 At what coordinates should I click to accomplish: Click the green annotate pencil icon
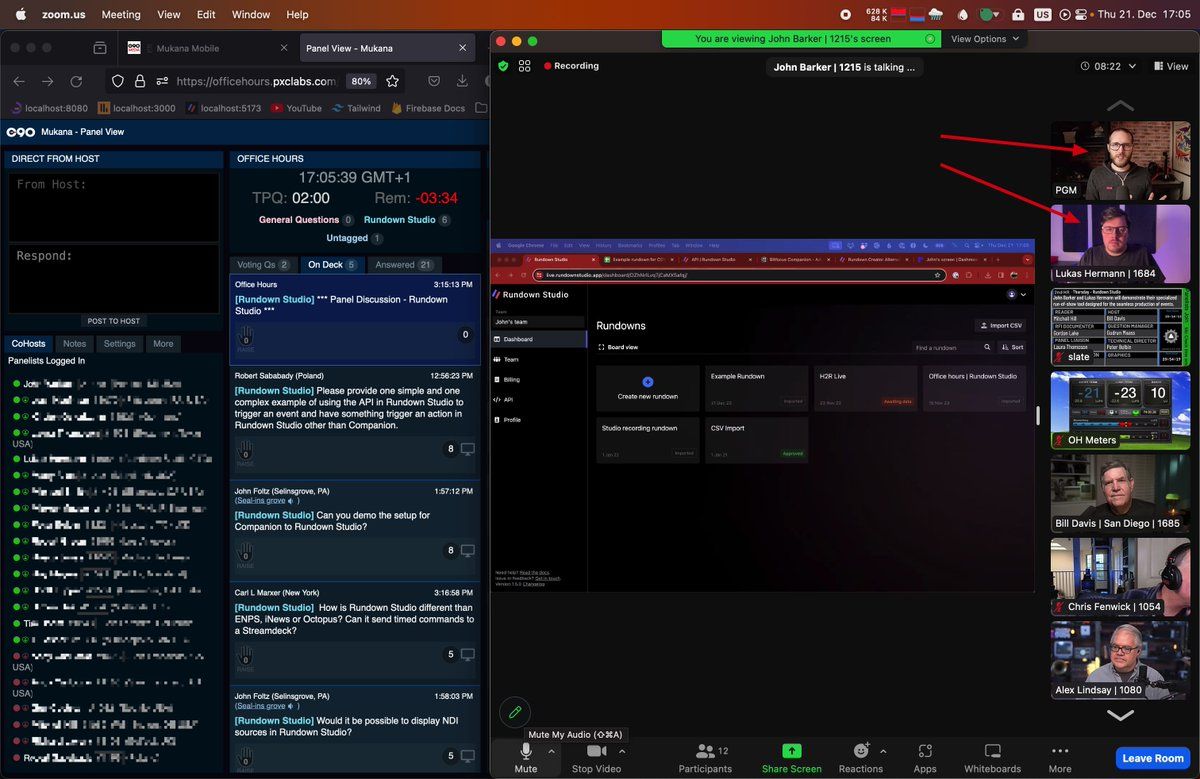click(x=515, y=712)
